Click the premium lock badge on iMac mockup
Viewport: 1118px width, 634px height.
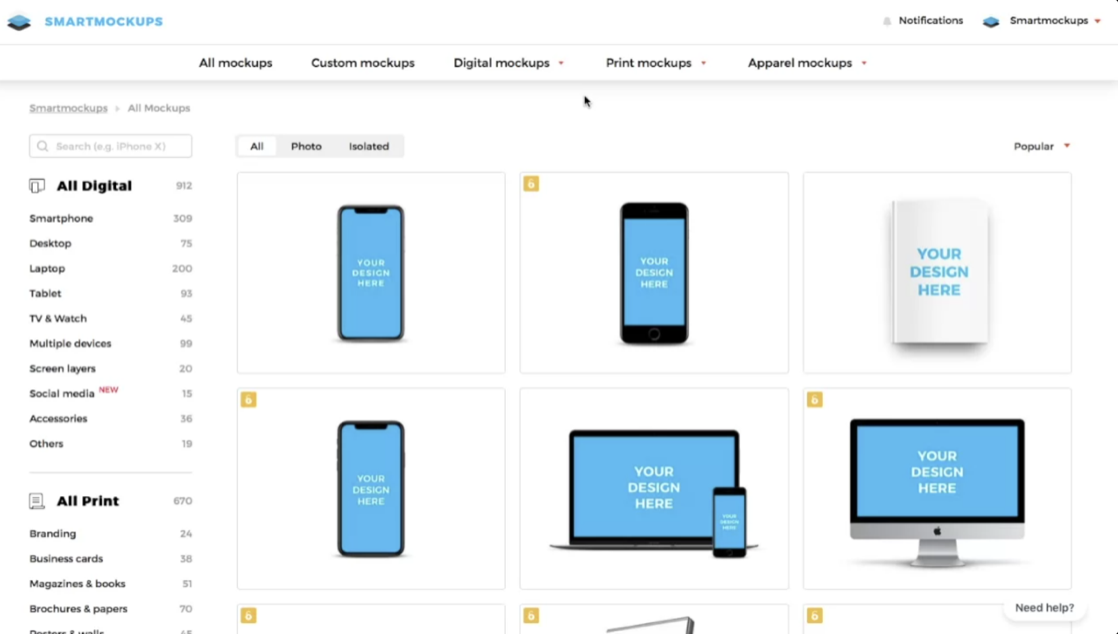point(815,400)
